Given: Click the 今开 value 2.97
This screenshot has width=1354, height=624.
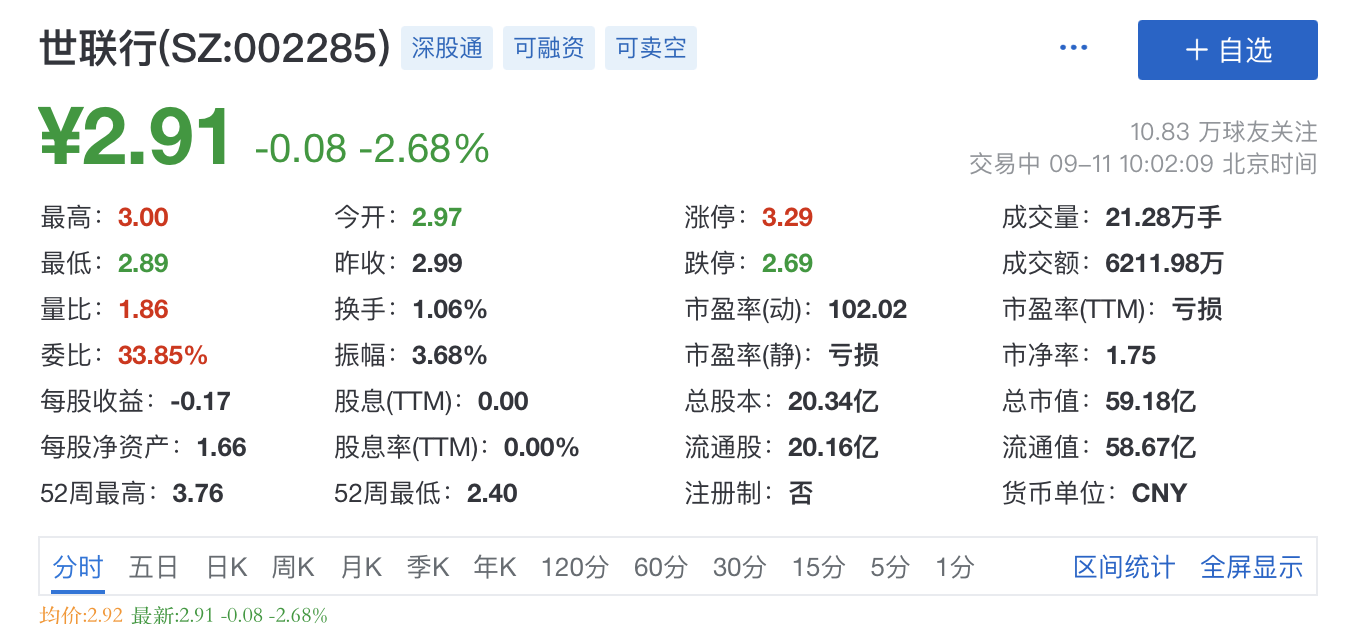Looking at the screenshot, I should pyautogui.click(x=437, y=217).
